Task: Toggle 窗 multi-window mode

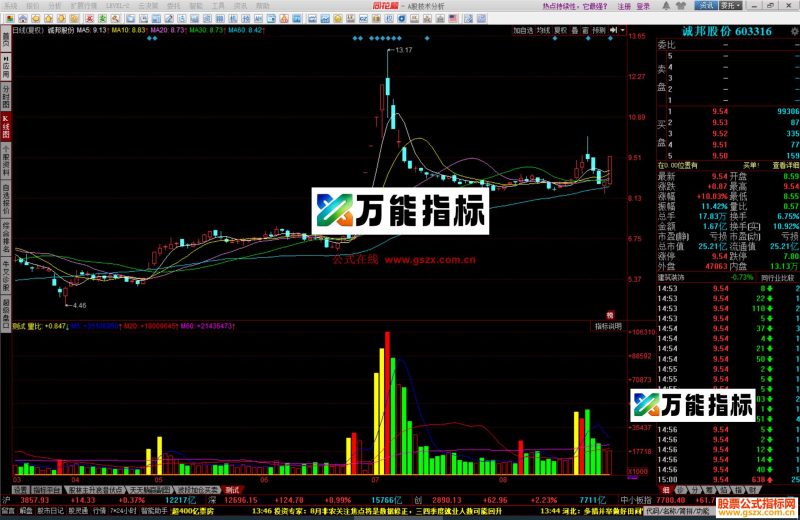Action: (x=585, y=31)
